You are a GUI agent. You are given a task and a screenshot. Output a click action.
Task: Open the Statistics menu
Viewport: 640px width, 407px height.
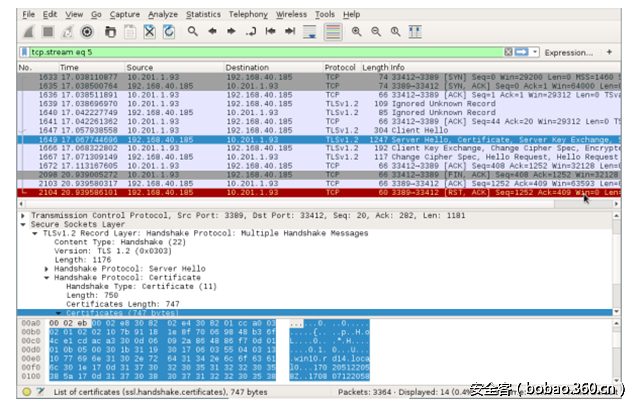203,15
